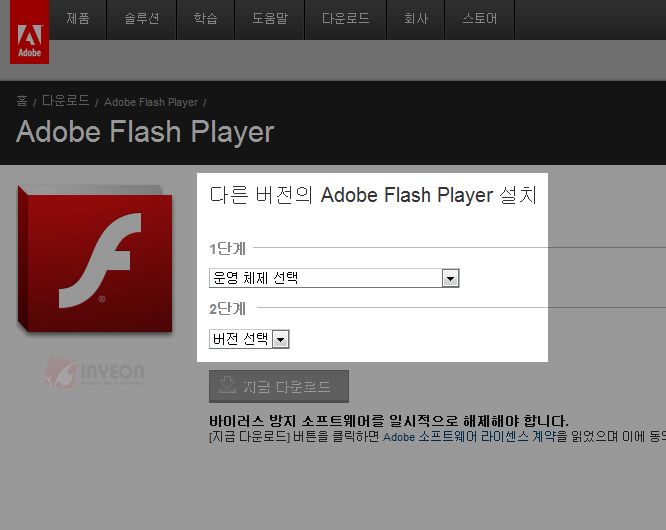
Task: Click the 지금 다운로드 button
Action: pyautogui.click(x=279, y=386)
